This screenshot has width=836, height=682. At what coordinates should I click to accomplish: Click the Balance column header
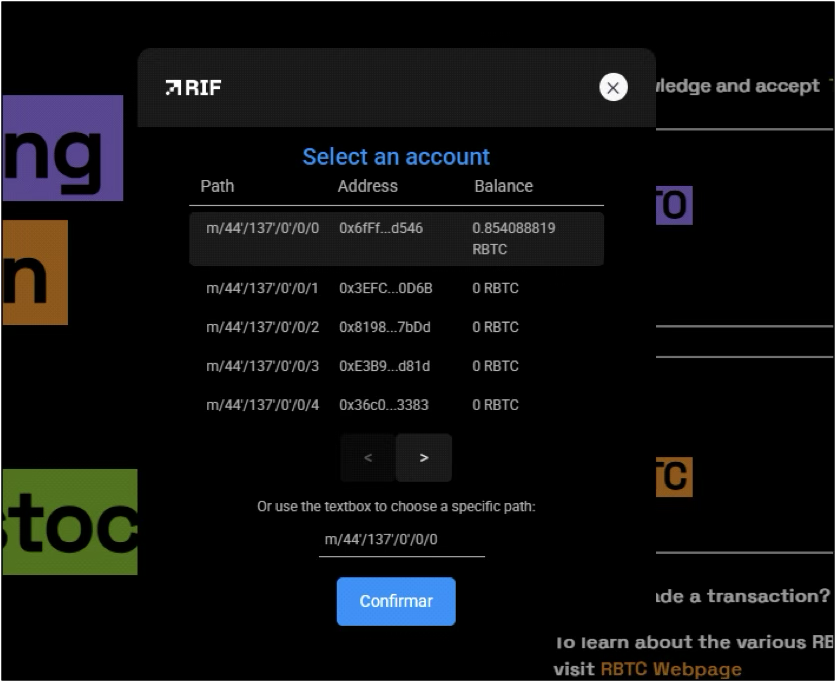tap(504, 186)
